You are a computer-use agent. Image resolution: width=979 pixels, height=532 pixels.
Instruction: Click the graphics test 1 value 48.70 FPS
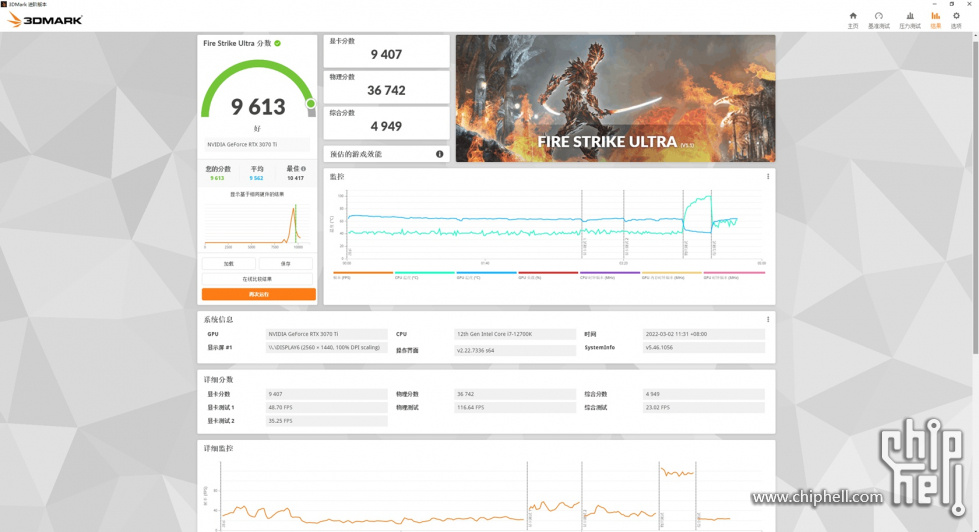(x=327, y=407)
